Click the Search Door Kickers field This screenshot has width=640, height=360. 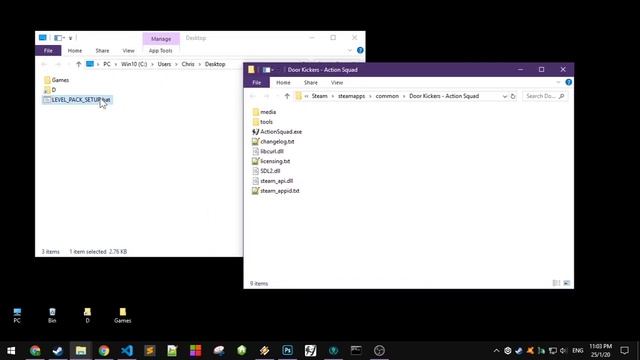coord(544,96)
